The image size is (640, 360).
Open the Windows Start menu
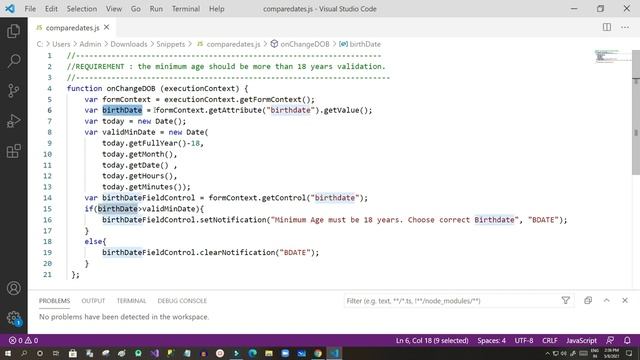(x=8, y=353)
